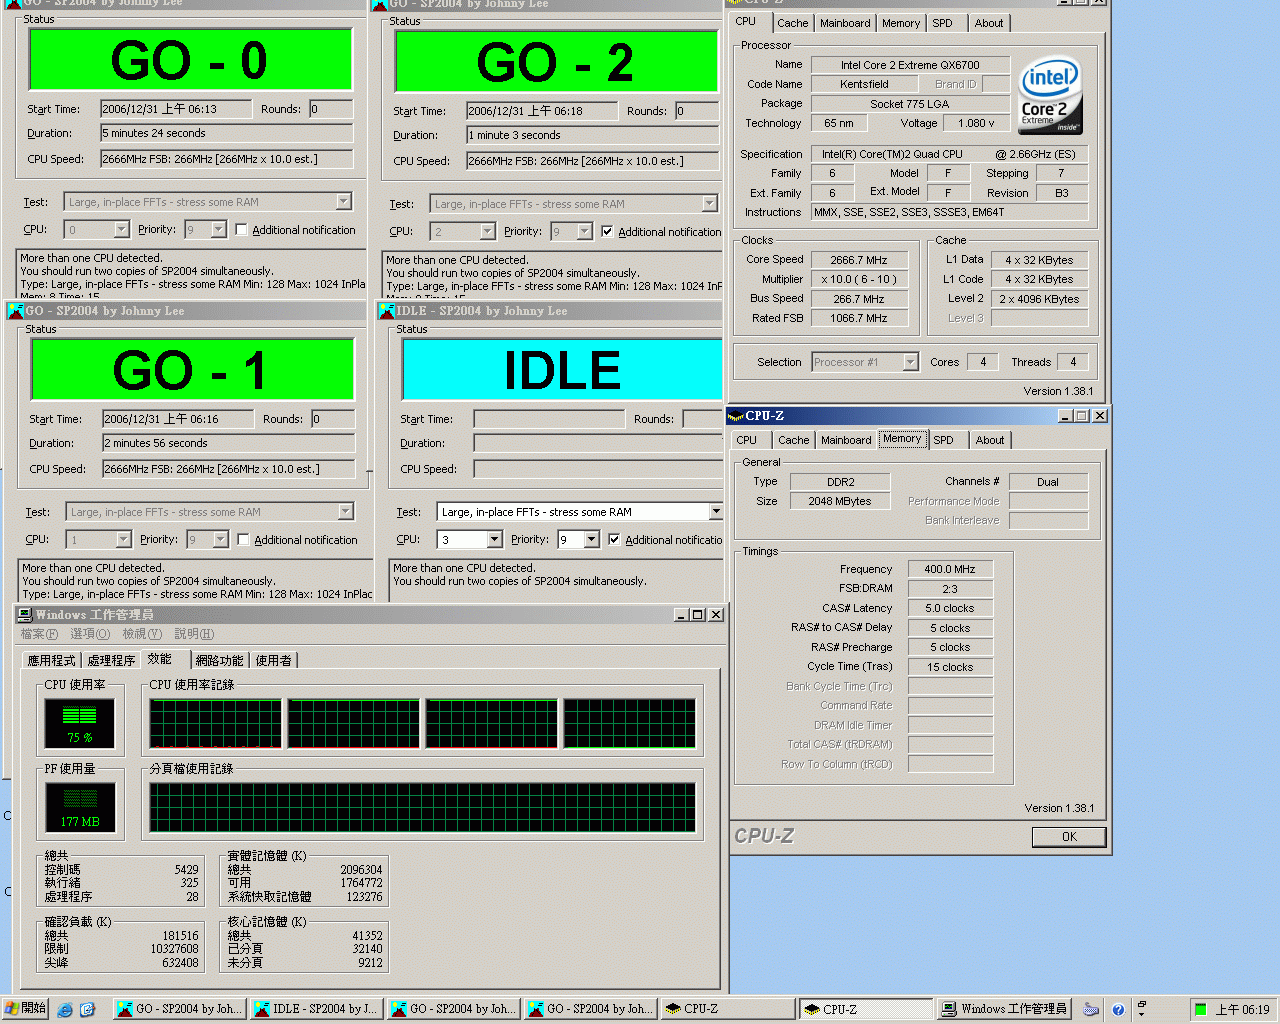Open 檢視(V) menu in Task Manager
Viewport: 1280px width, 1024px height.
(142, 634)
